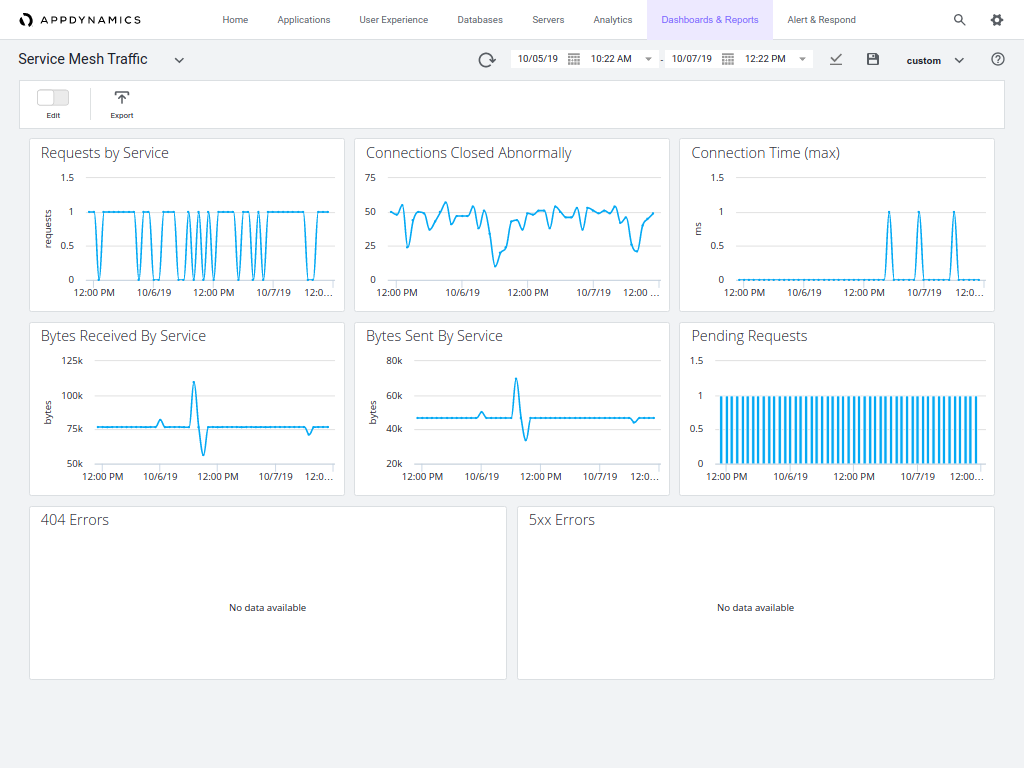Enable the Edit mode toggle switch
This screenshot has height=768, width=1024.
click(52, 96)
